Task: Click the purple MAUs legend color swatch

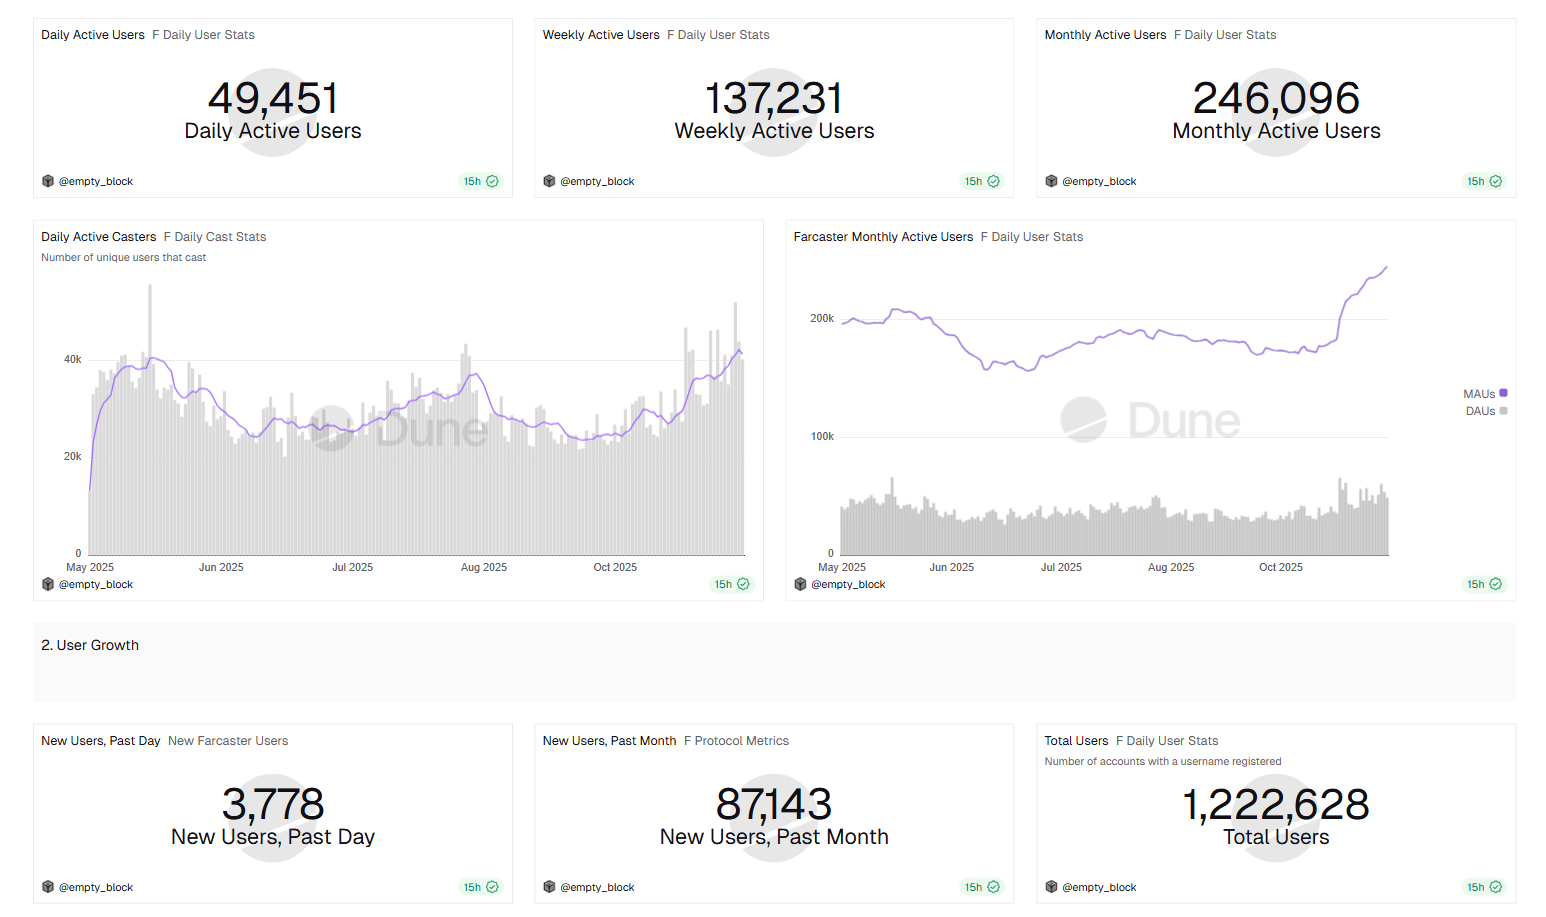Action: (x=1503, y=393)
